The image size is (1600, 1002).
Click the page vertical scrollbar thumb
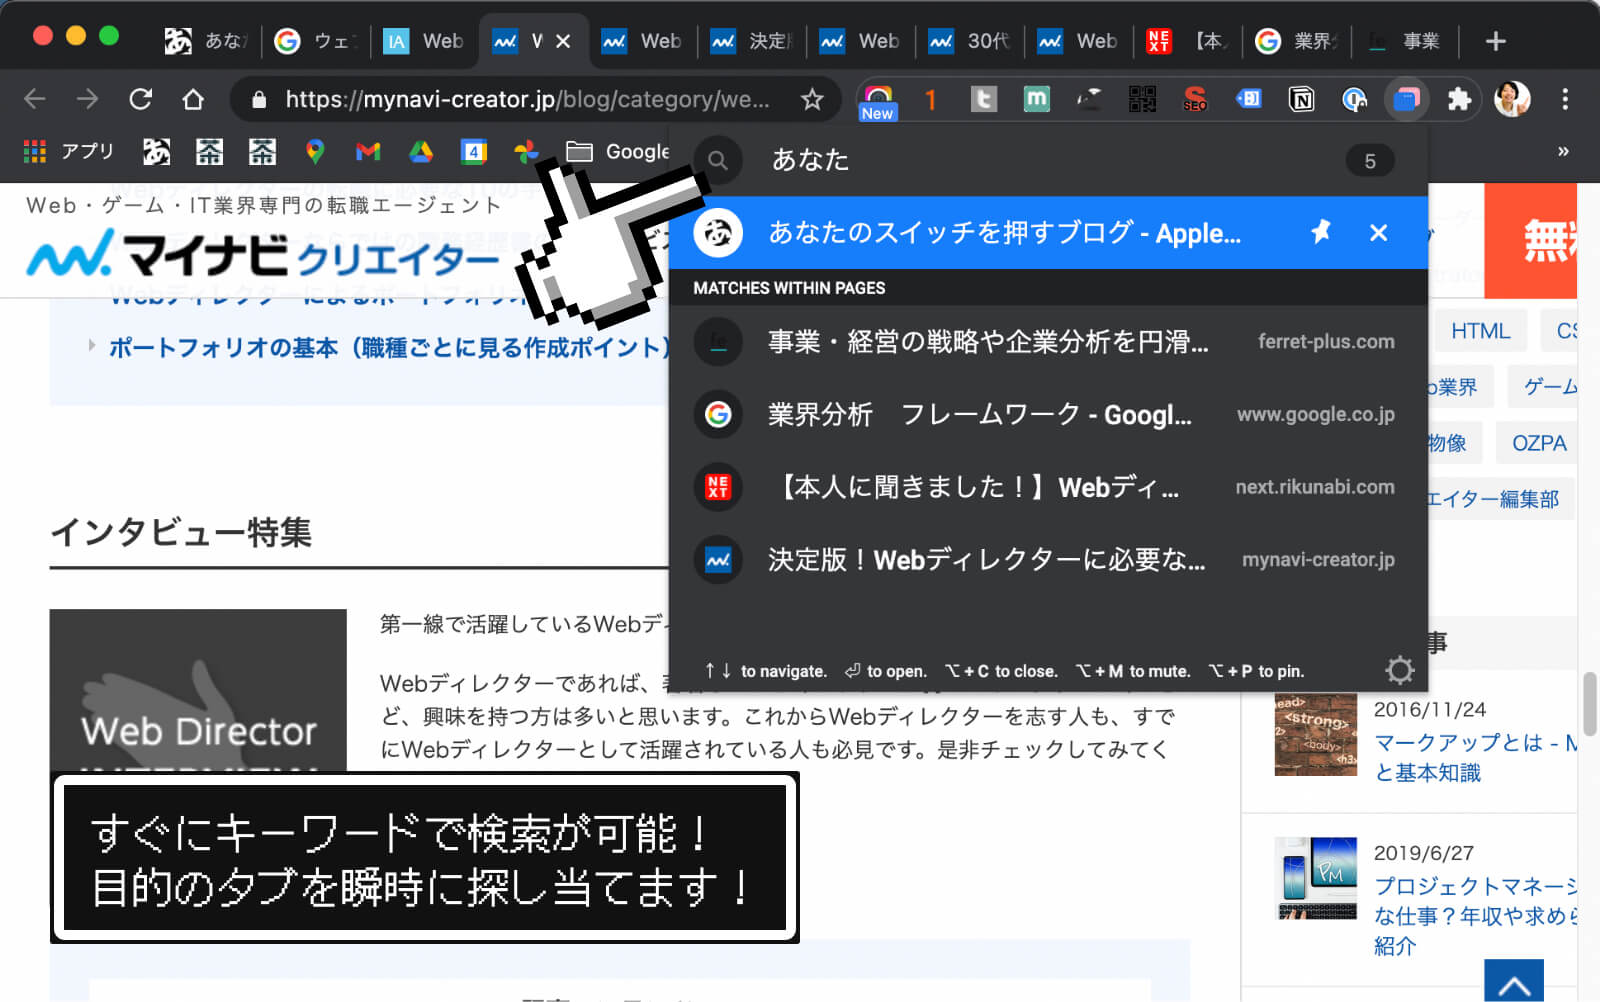point(1589,704)
